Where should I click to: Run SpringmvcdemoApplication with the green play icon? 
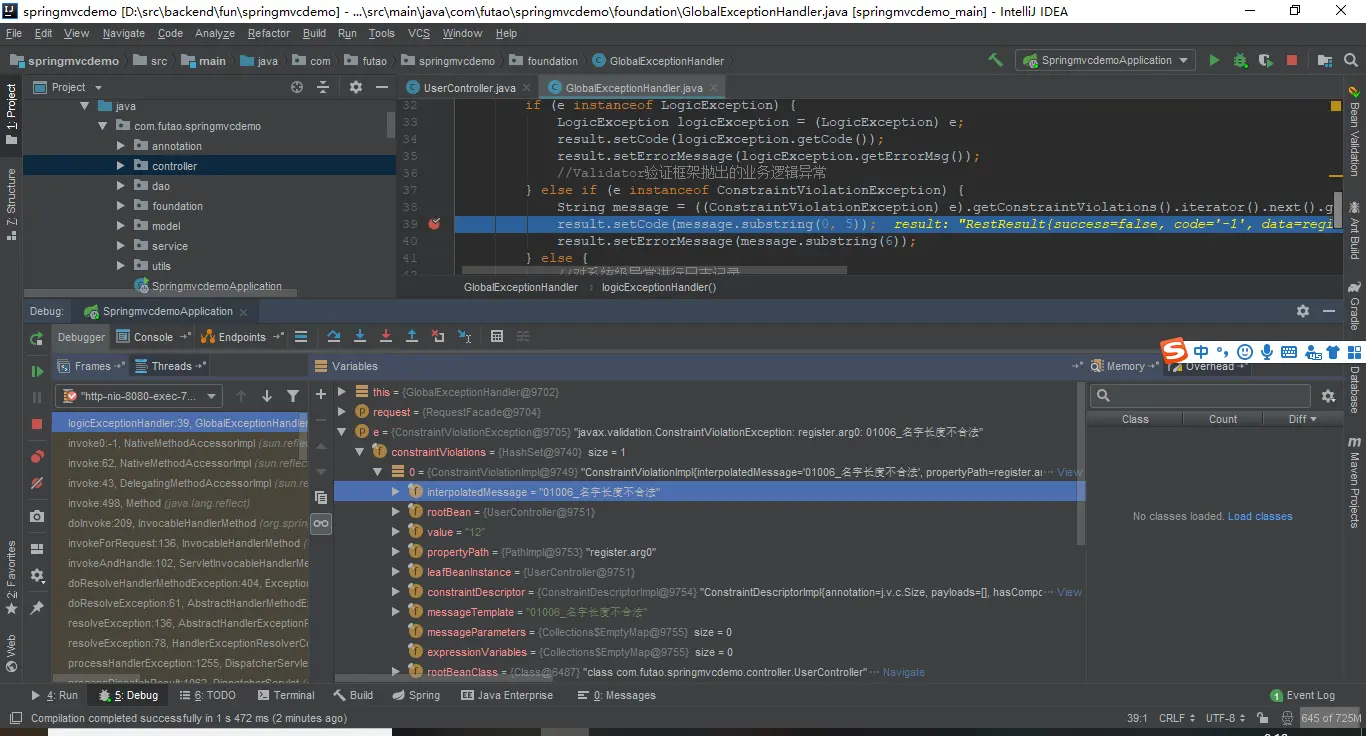click(x=1214, y=60)
